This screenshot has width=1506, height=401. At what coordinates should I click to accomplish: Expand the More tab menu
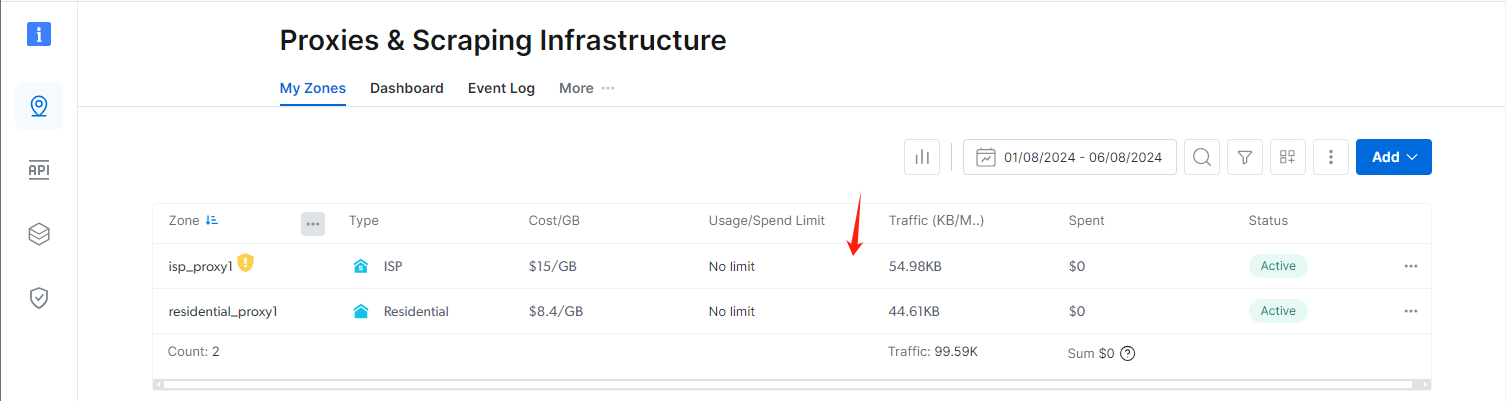click(x=586, y=88)
